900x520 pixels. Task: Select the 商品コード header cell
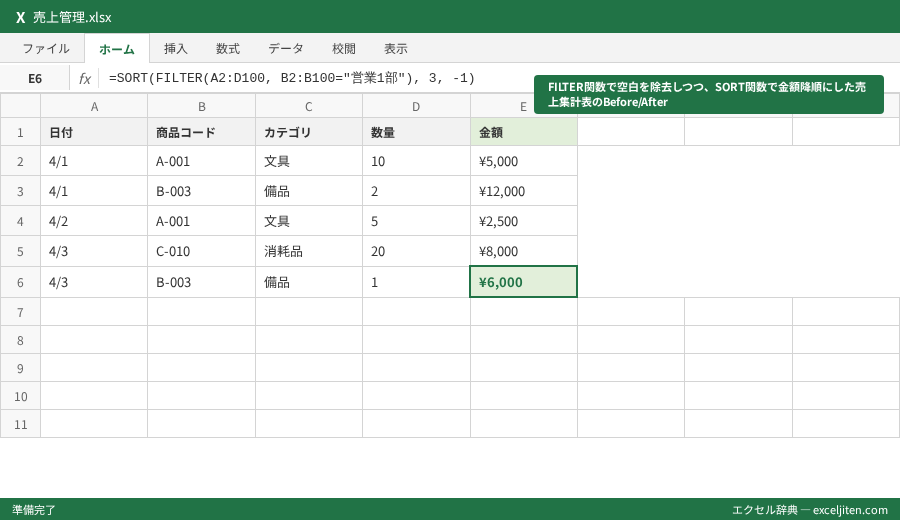201,133
